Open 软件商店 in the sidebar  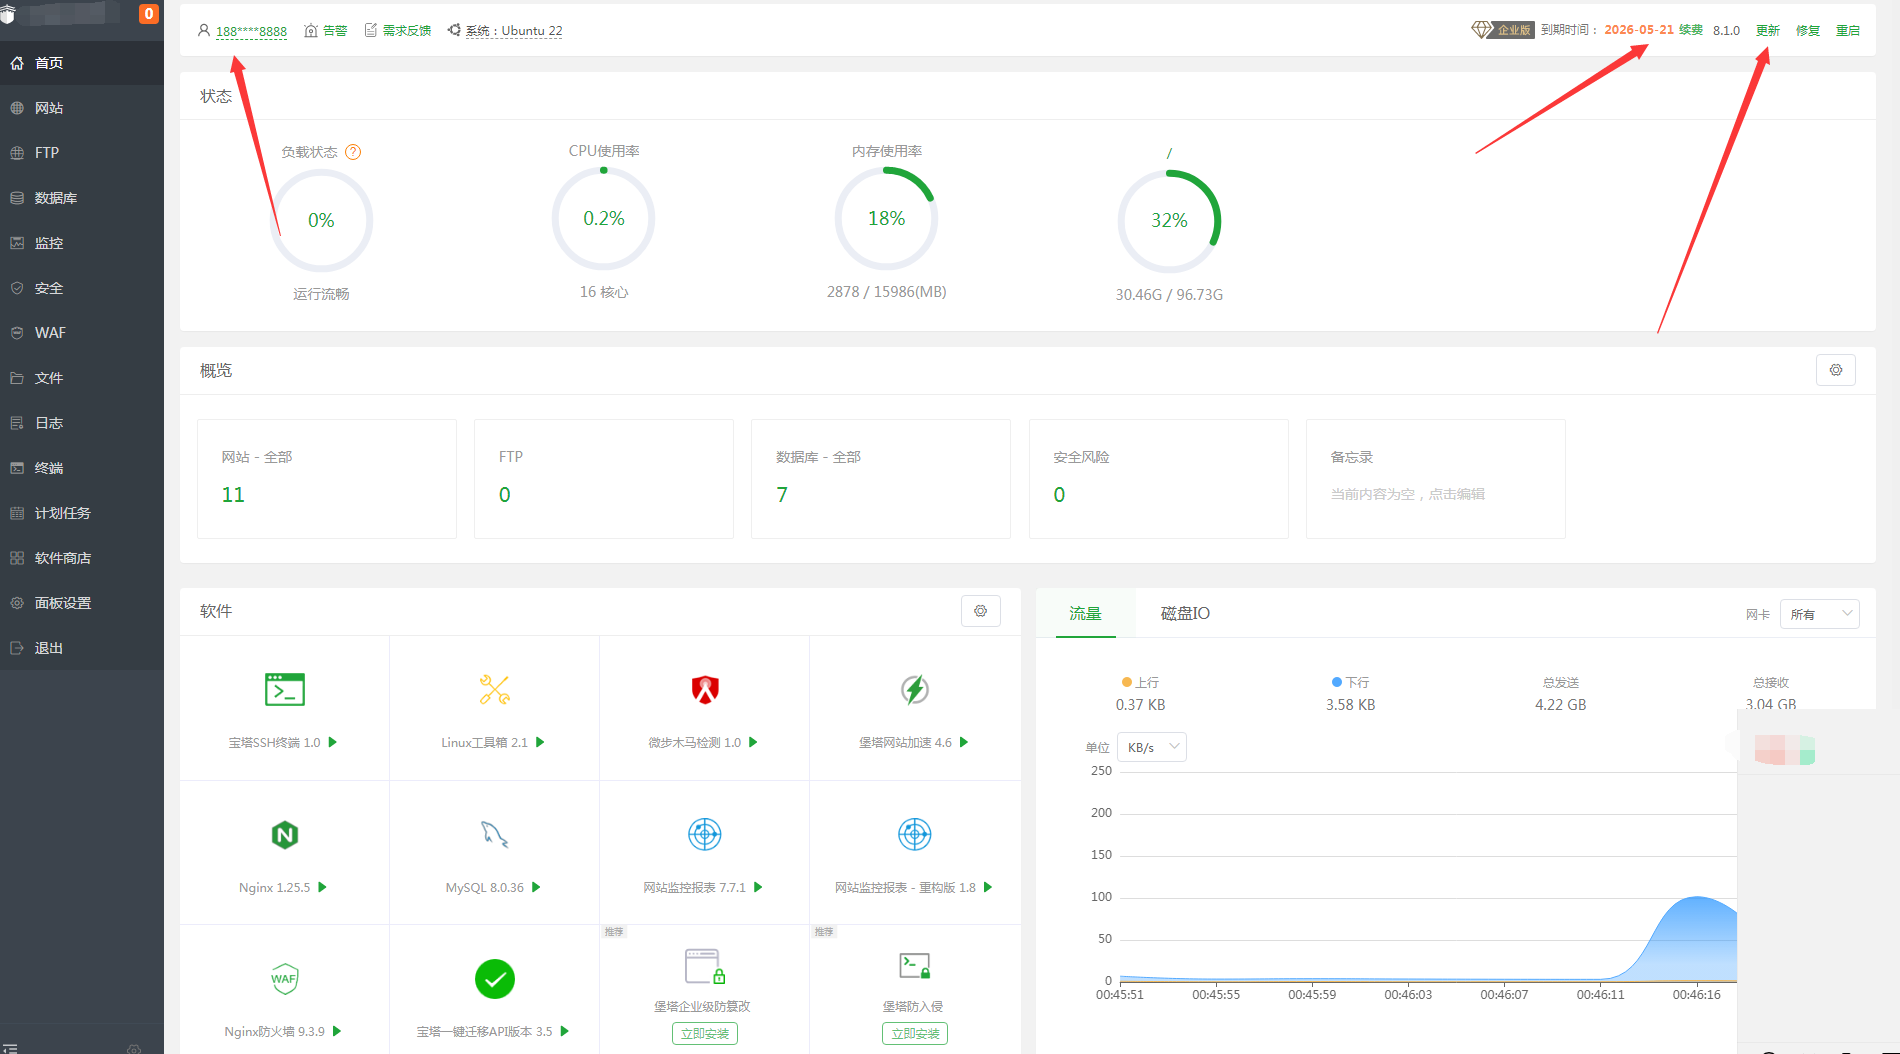coord(62,558)
